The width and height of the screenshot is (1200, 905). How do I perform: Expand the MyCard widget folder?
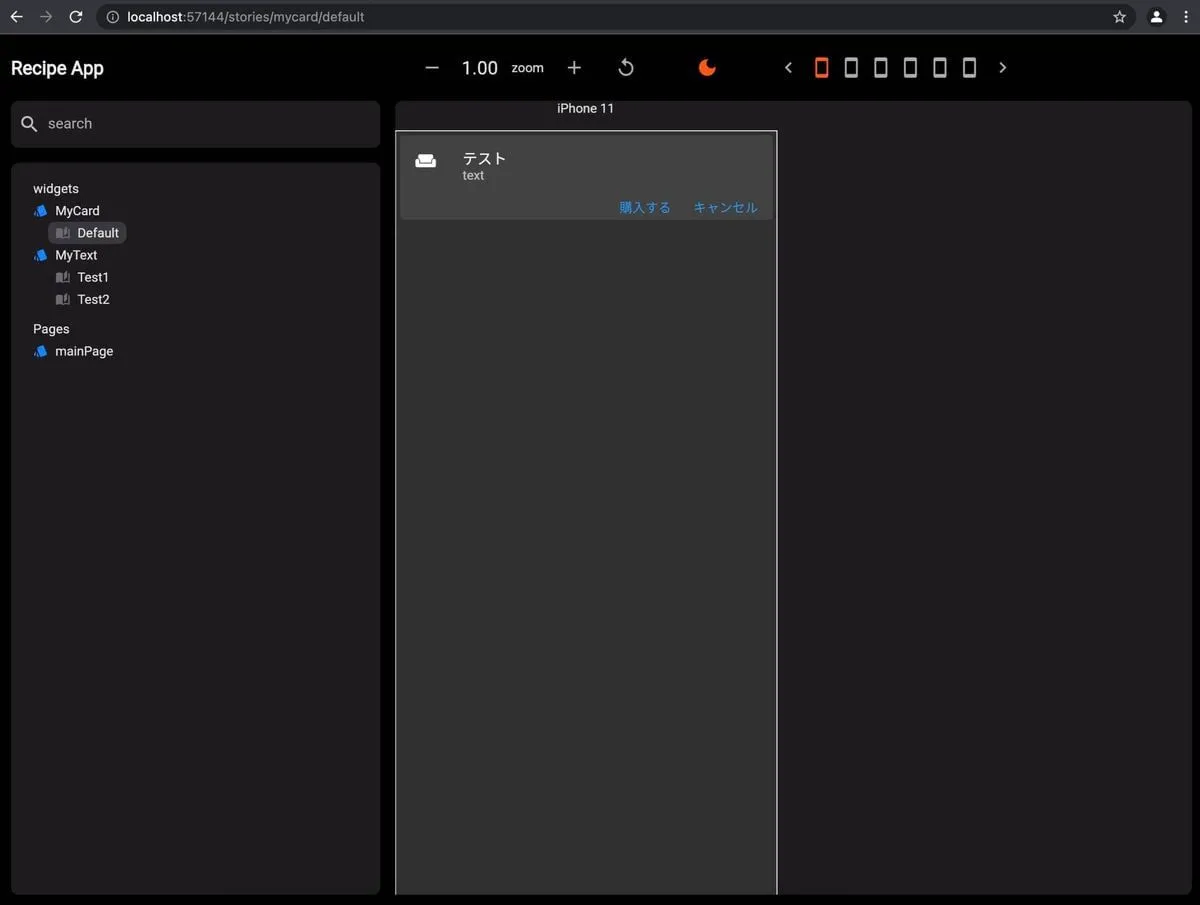tap(76, 211)
